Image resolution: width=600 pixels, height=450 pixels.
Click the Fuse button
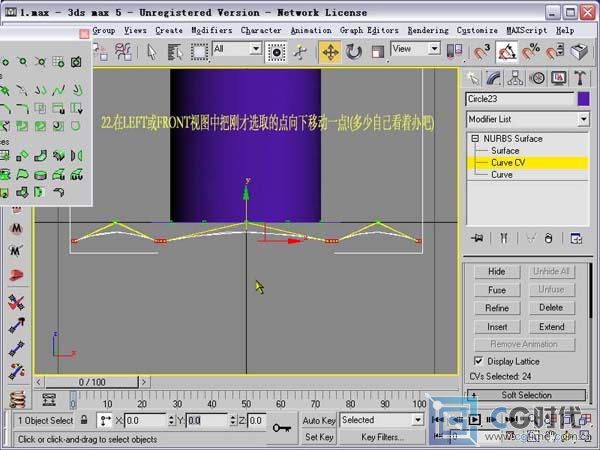[x=497, y=290]
